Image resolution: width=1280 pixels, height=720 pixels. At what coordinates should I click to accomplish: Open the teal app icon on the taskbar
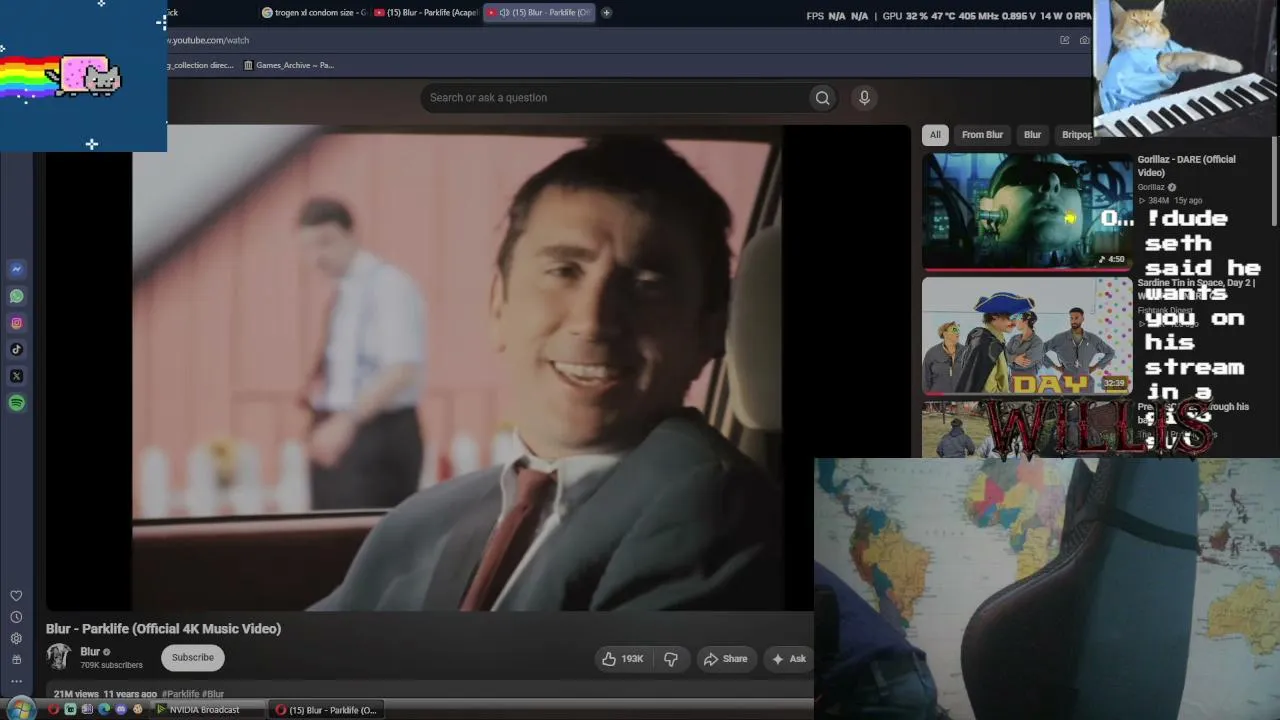(70, 710)
